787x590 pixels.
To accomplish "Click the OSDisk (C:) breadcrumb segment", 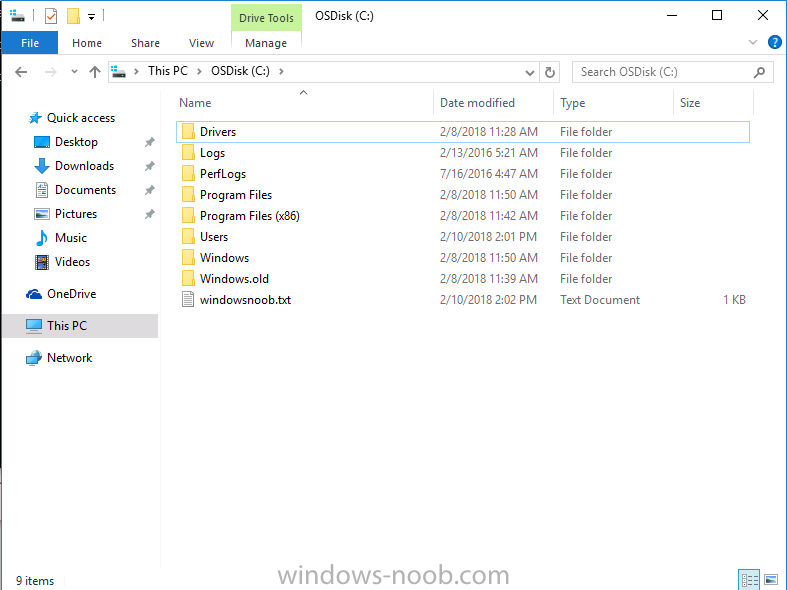I will click(x=240, y=71).
